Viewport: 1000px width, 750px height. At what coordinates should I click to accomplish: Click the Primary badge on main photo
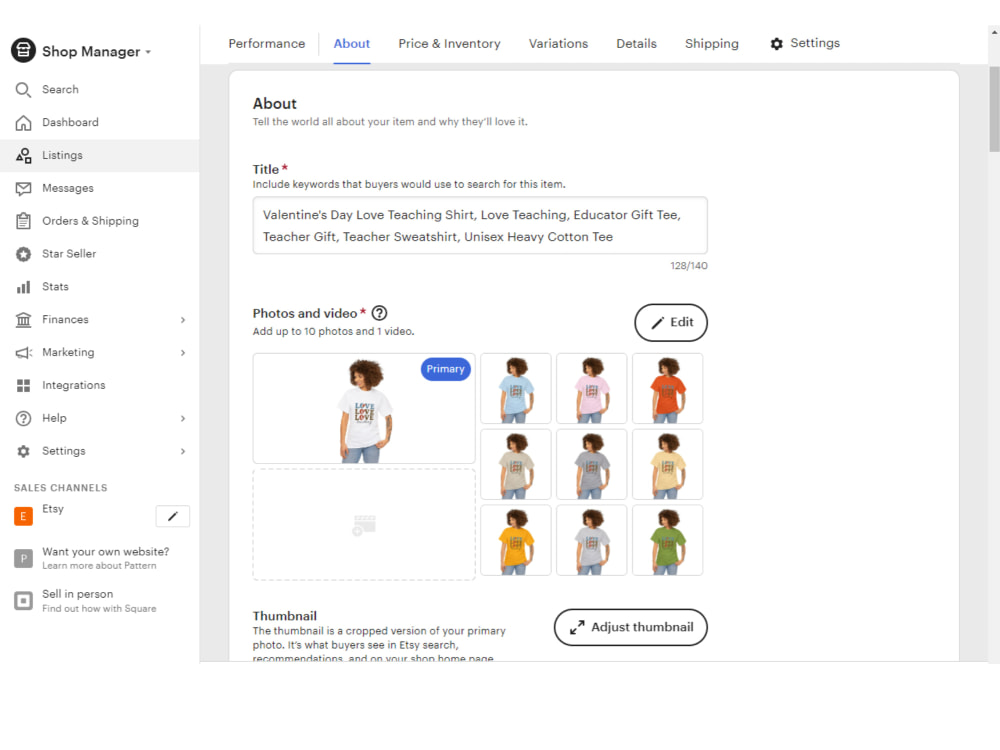coord(446,369)
